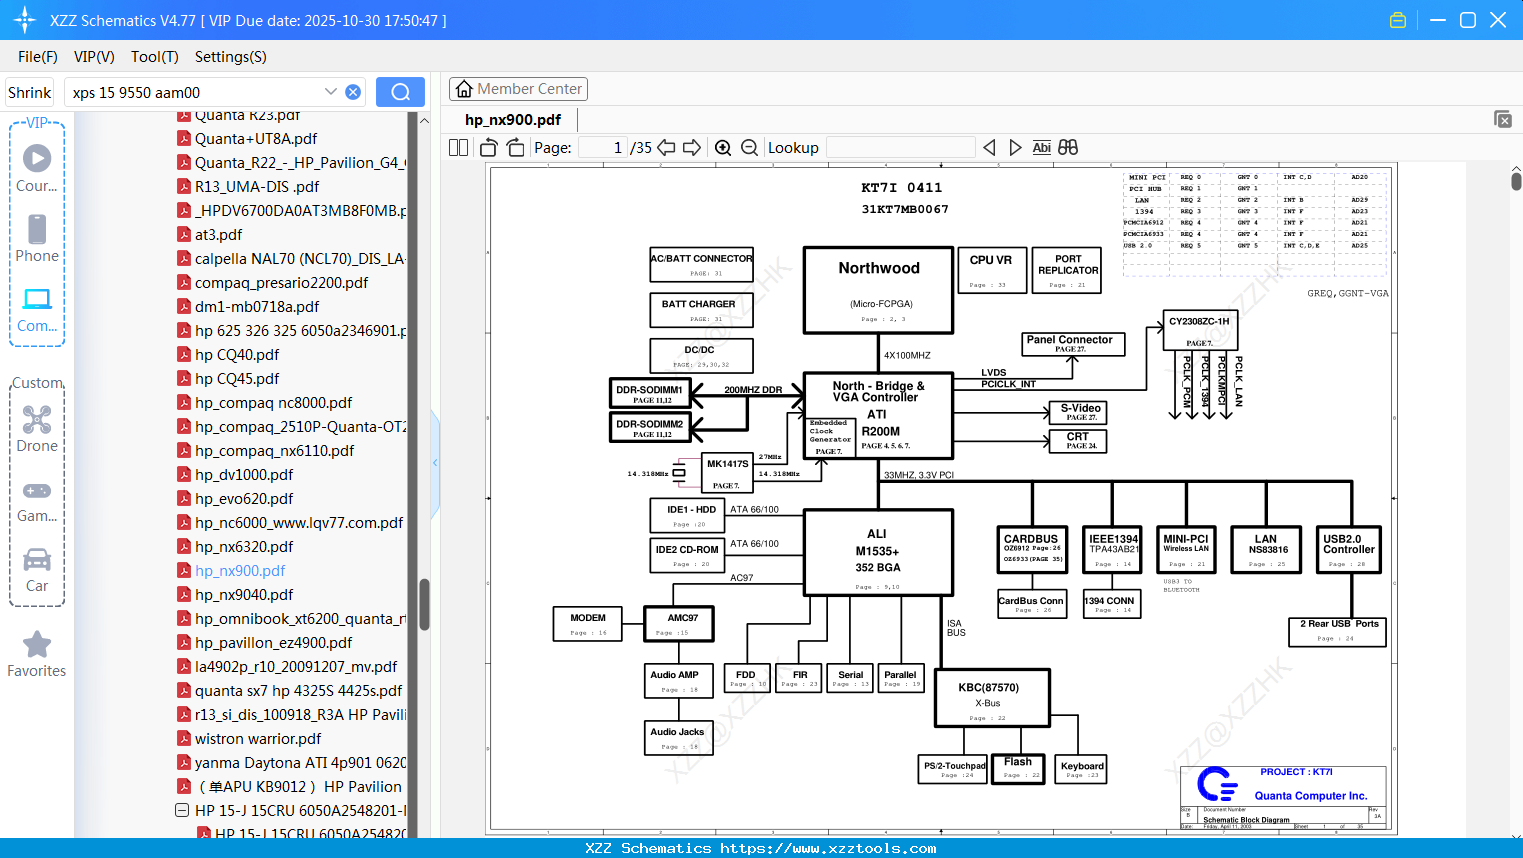
Task: Open hp_compaq nc8000.pdf file
Action: point(273,402)
